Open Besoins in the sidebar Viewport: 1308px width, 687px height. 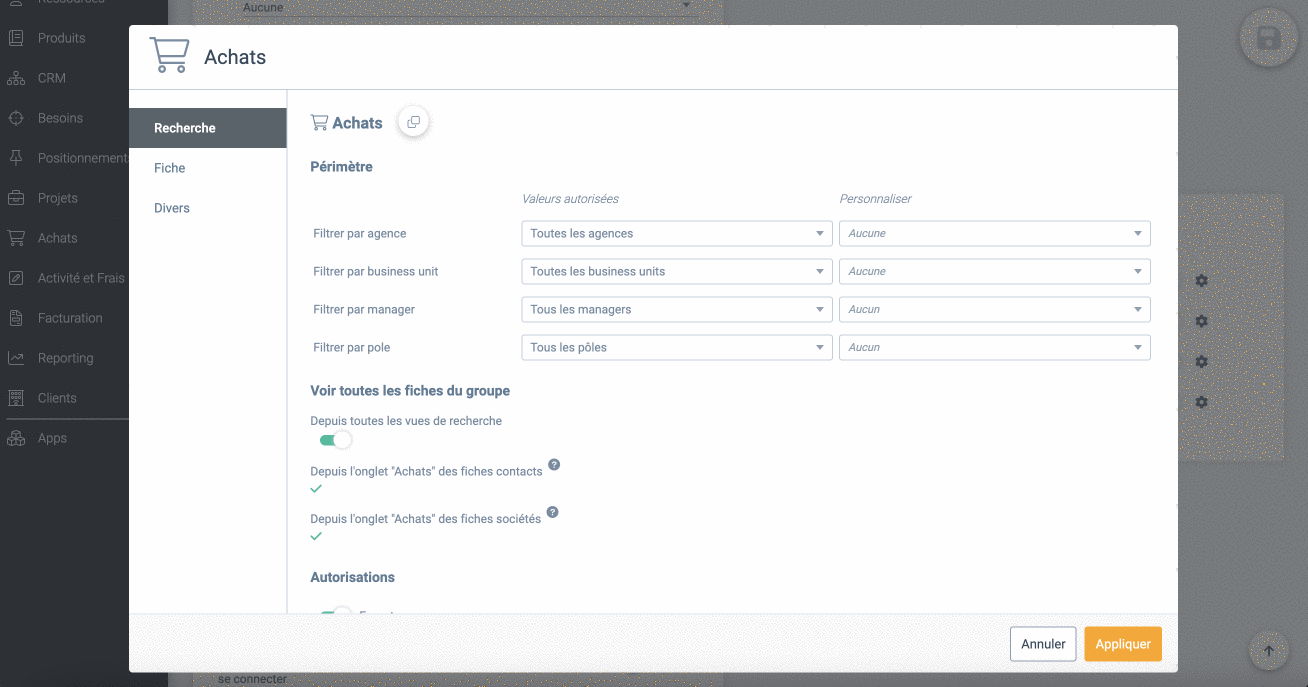(x=60, y=118)
